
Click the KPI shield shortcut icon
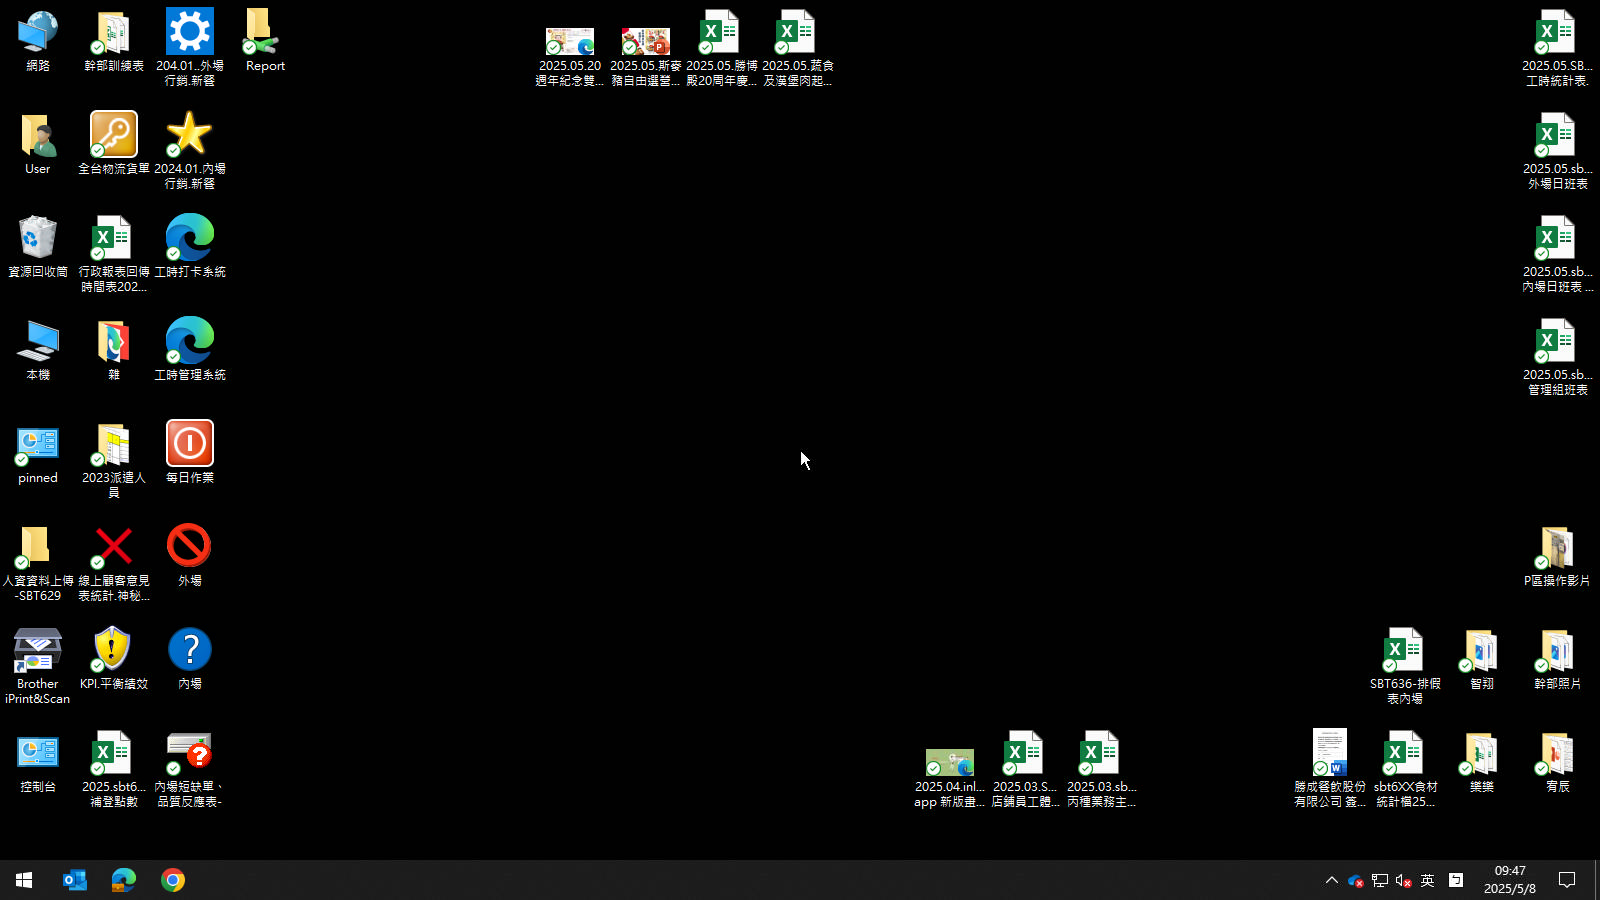[113, 650]
